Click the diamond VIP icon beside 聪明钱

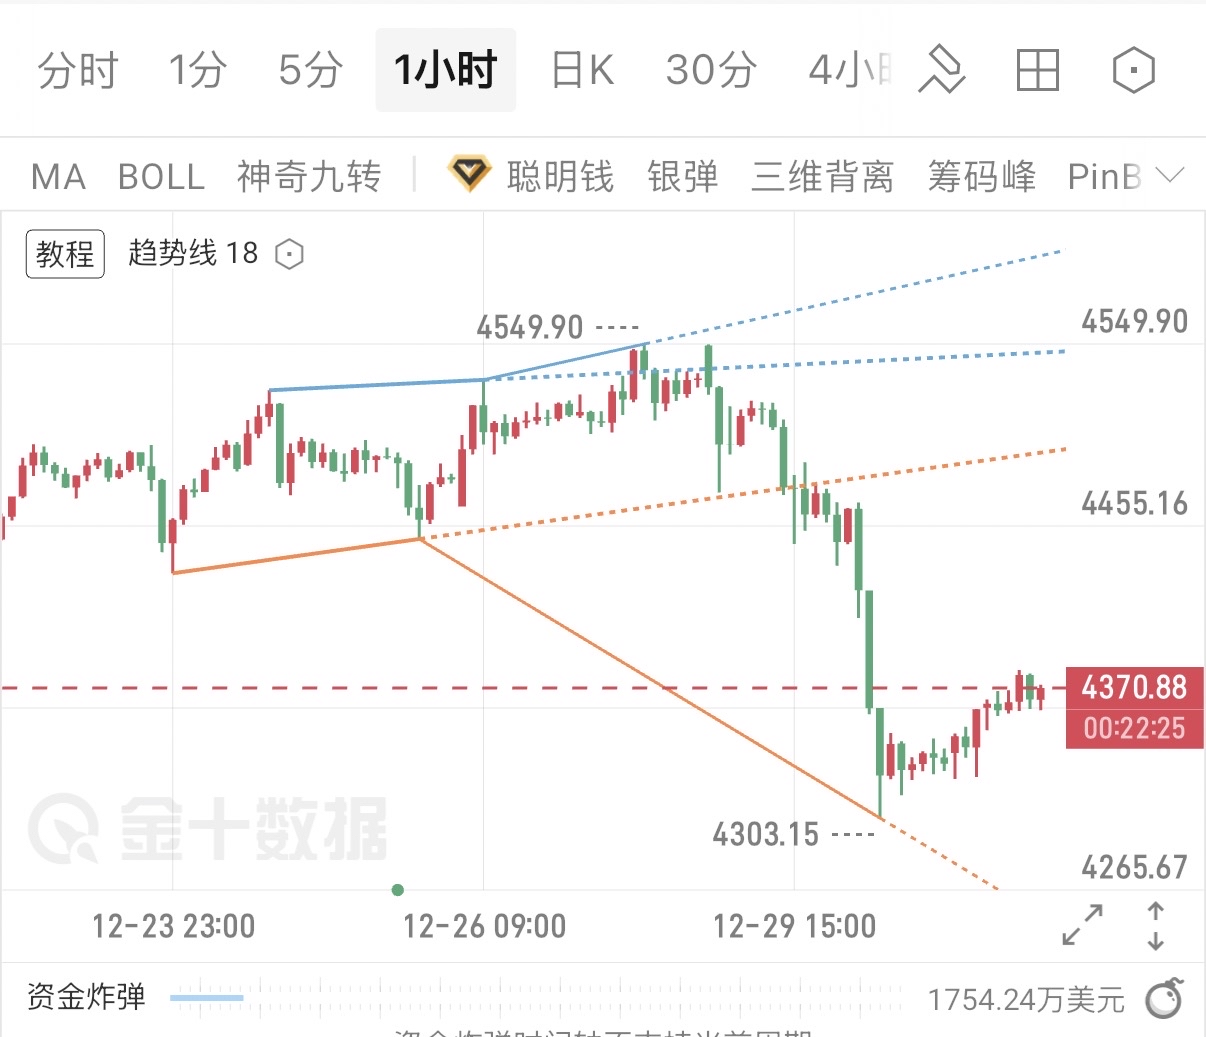click(x=470, y=172)
